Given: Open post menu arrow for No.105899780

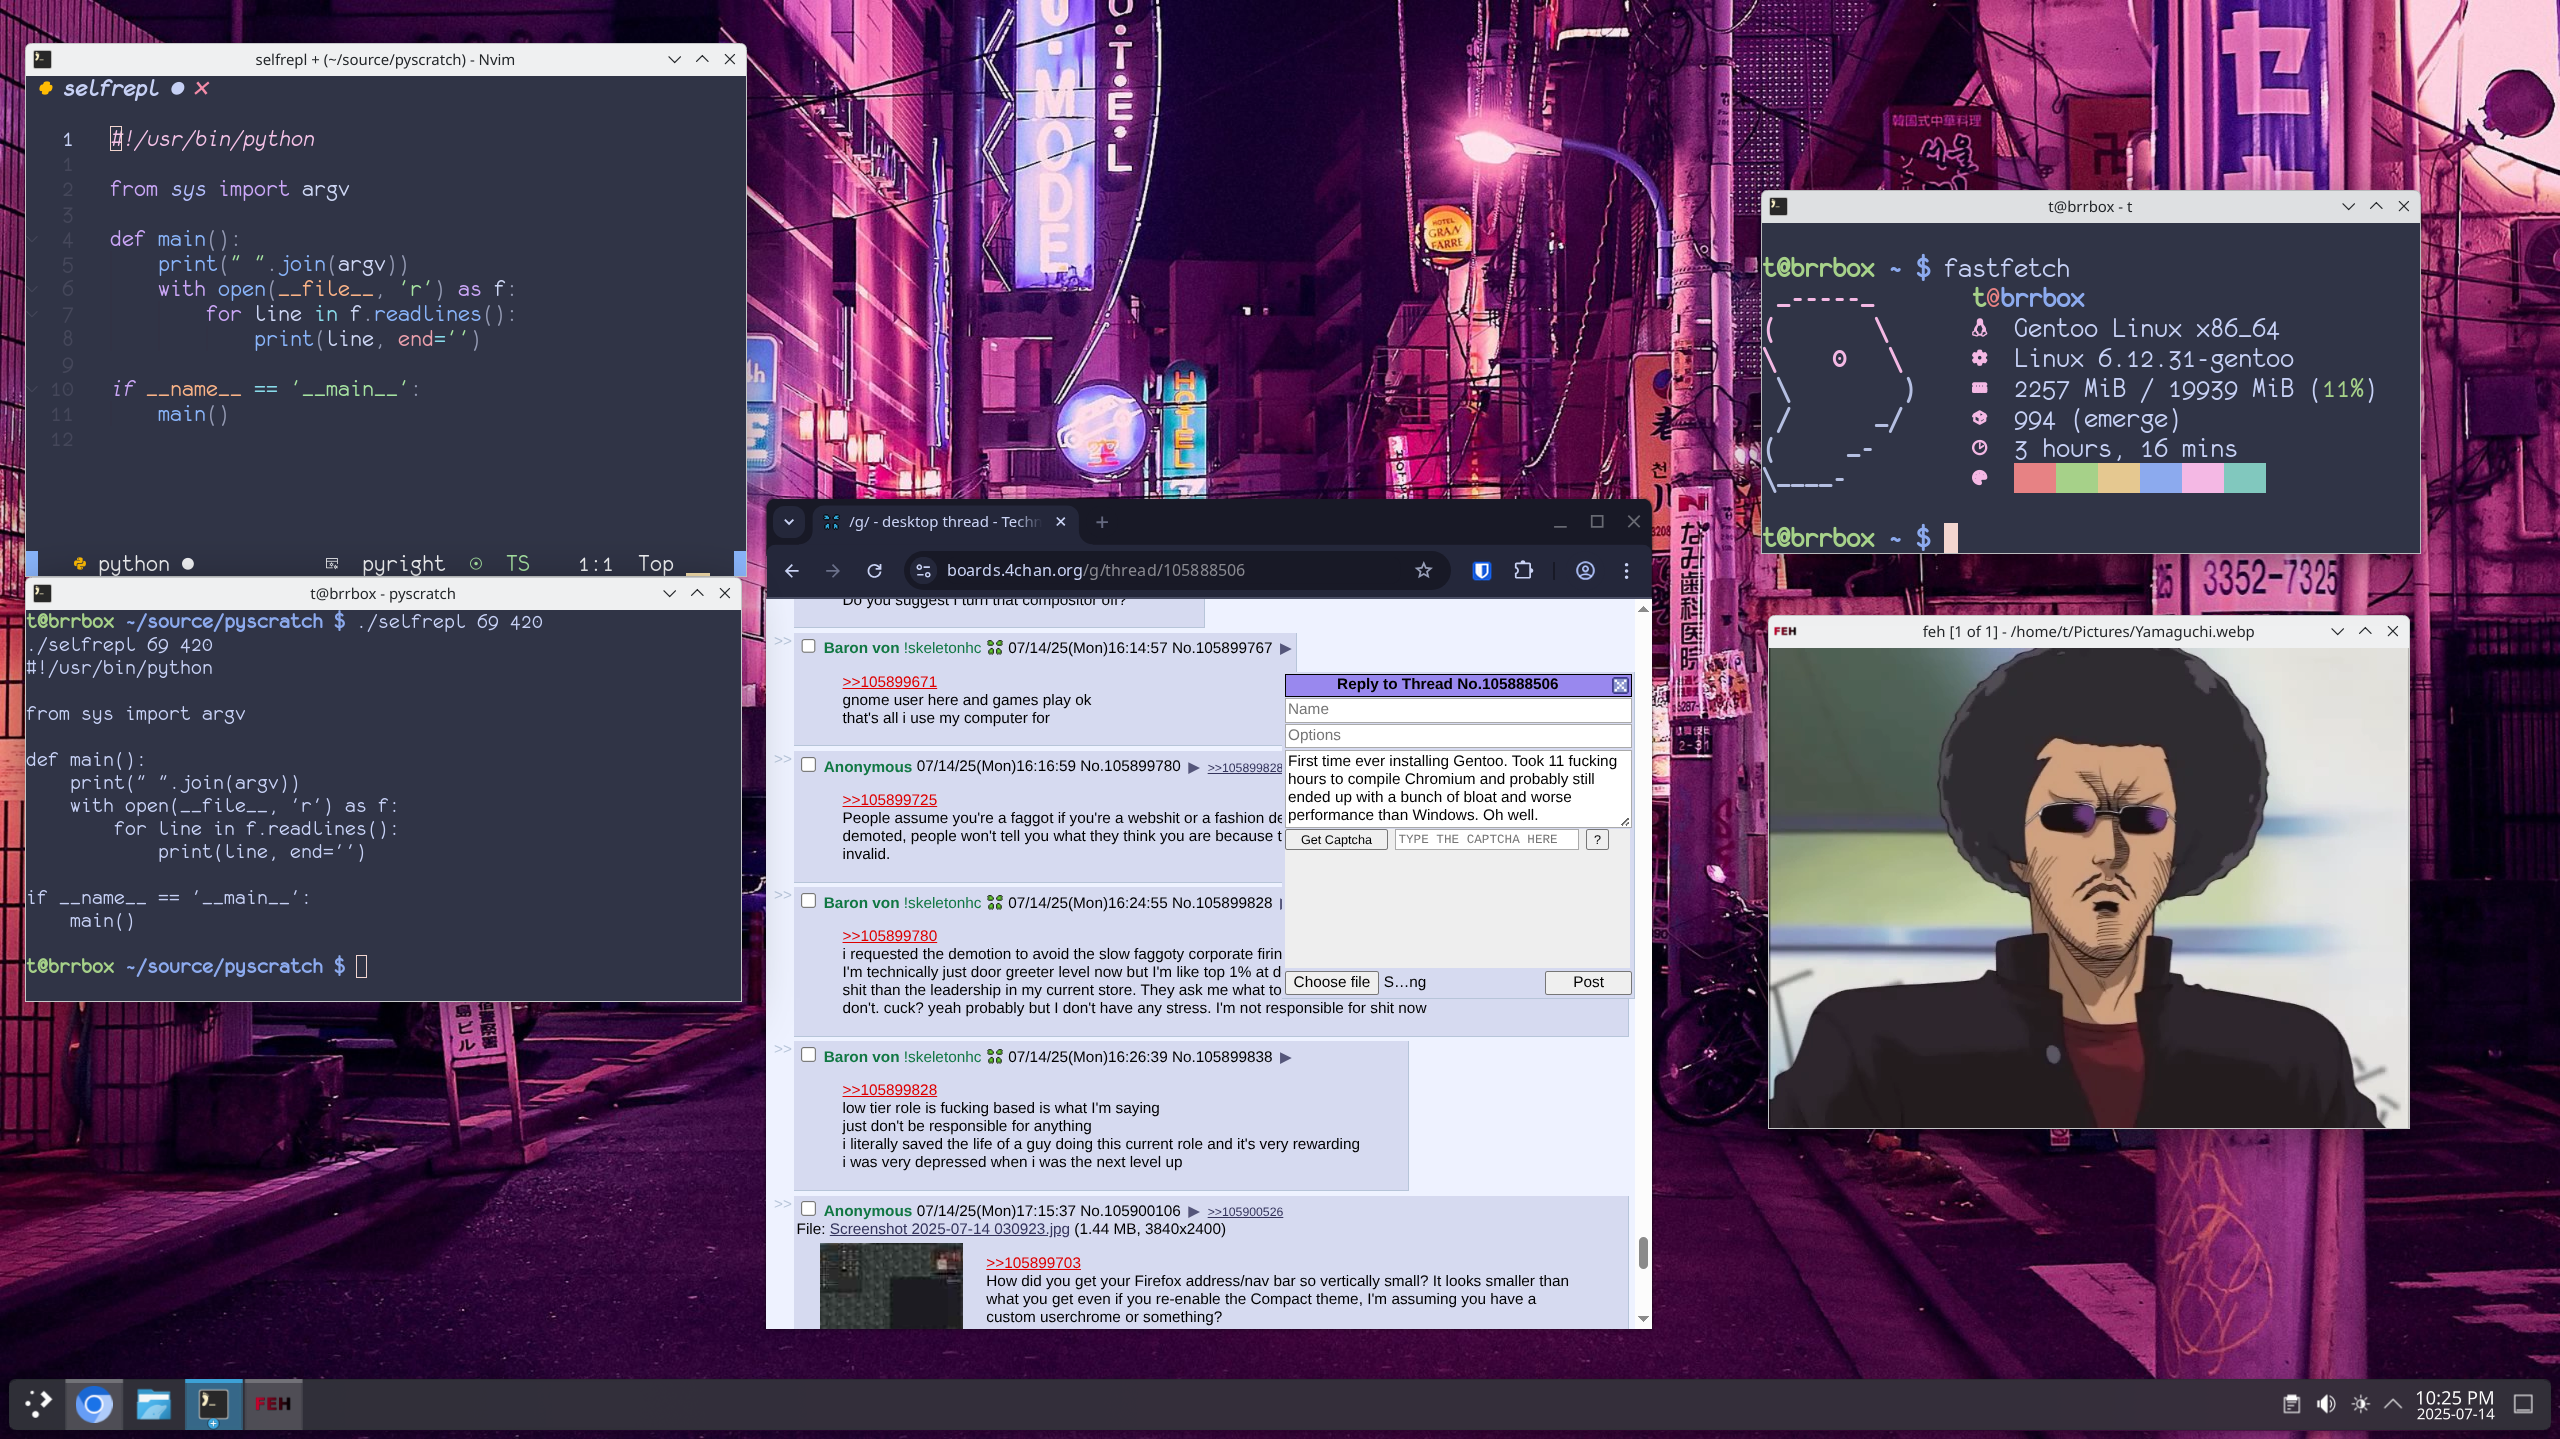Looking at the screenshot, I should [1193, 767].
